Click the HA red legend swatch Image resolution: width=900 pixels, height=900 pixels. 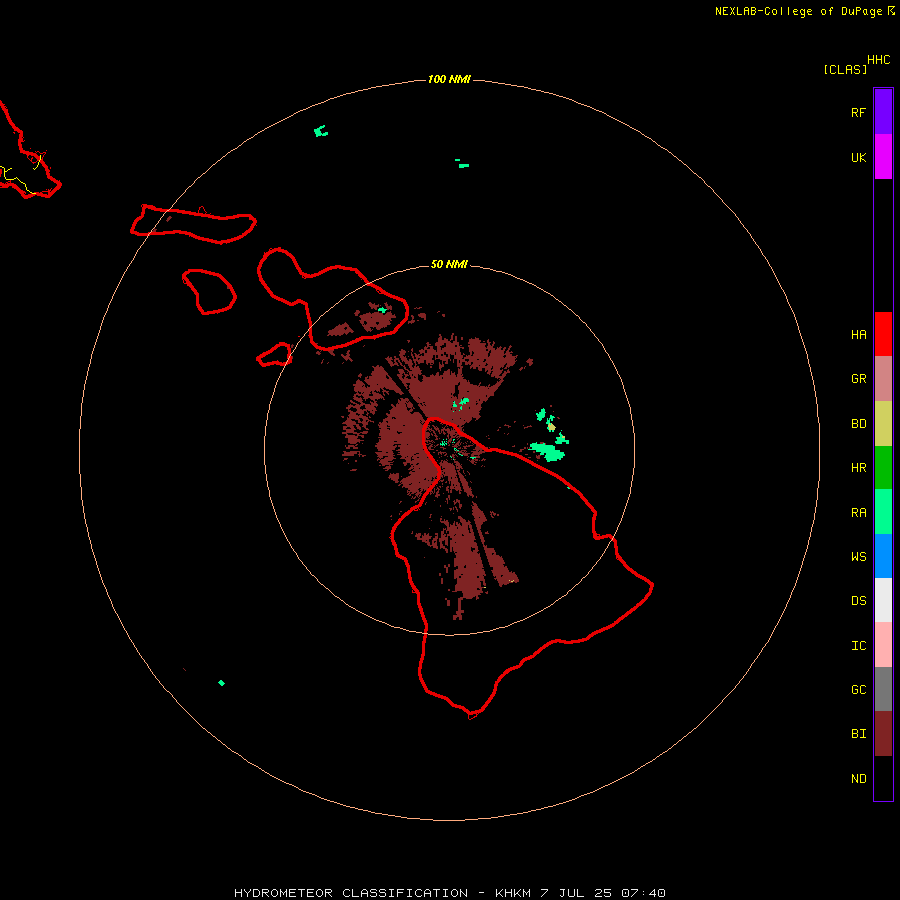pos(883,334)
